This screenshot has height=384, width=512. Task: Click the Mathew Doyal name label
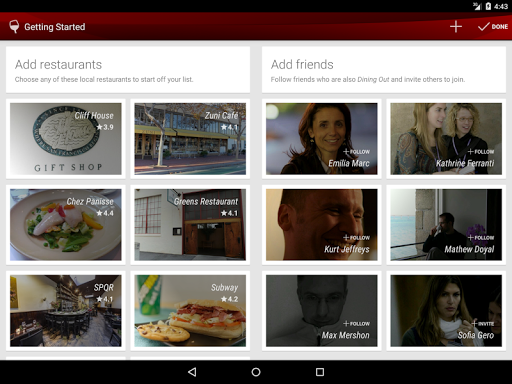point(469,249)
